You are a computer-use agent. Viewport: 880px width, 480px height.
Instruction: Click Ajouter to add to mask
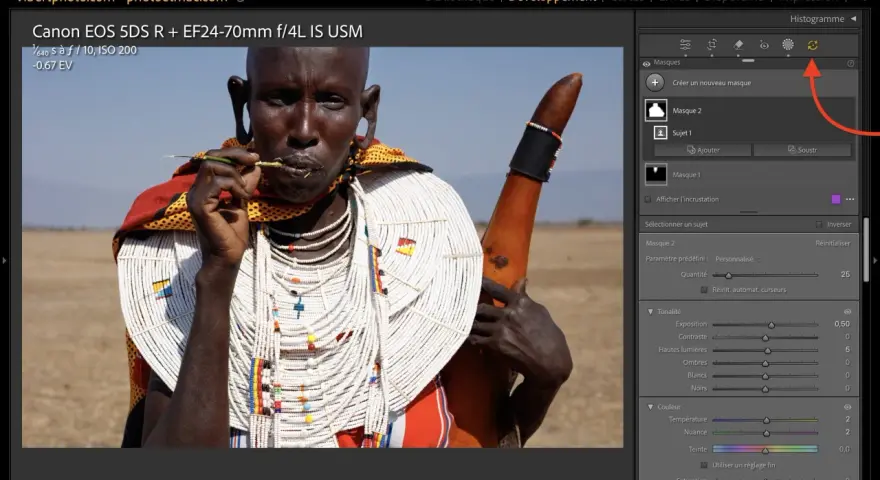coord(703,150)
